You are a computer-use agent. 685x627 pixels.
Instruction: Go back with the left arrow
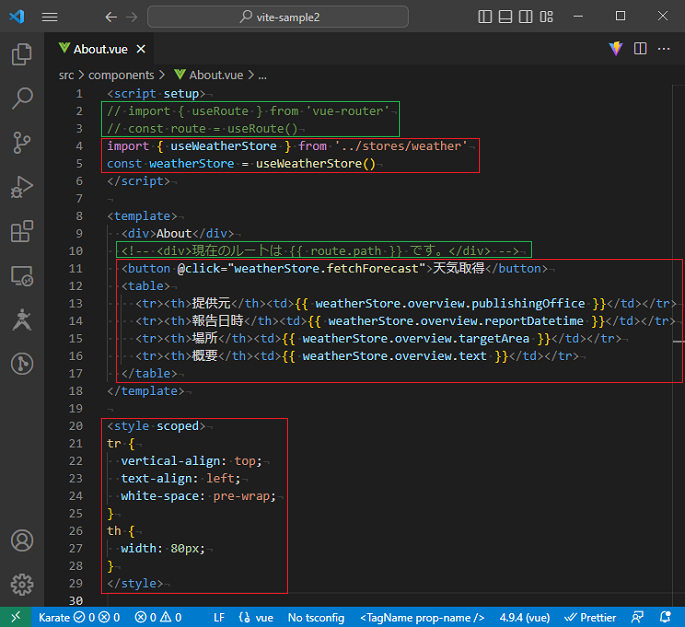tap(111, 17)
